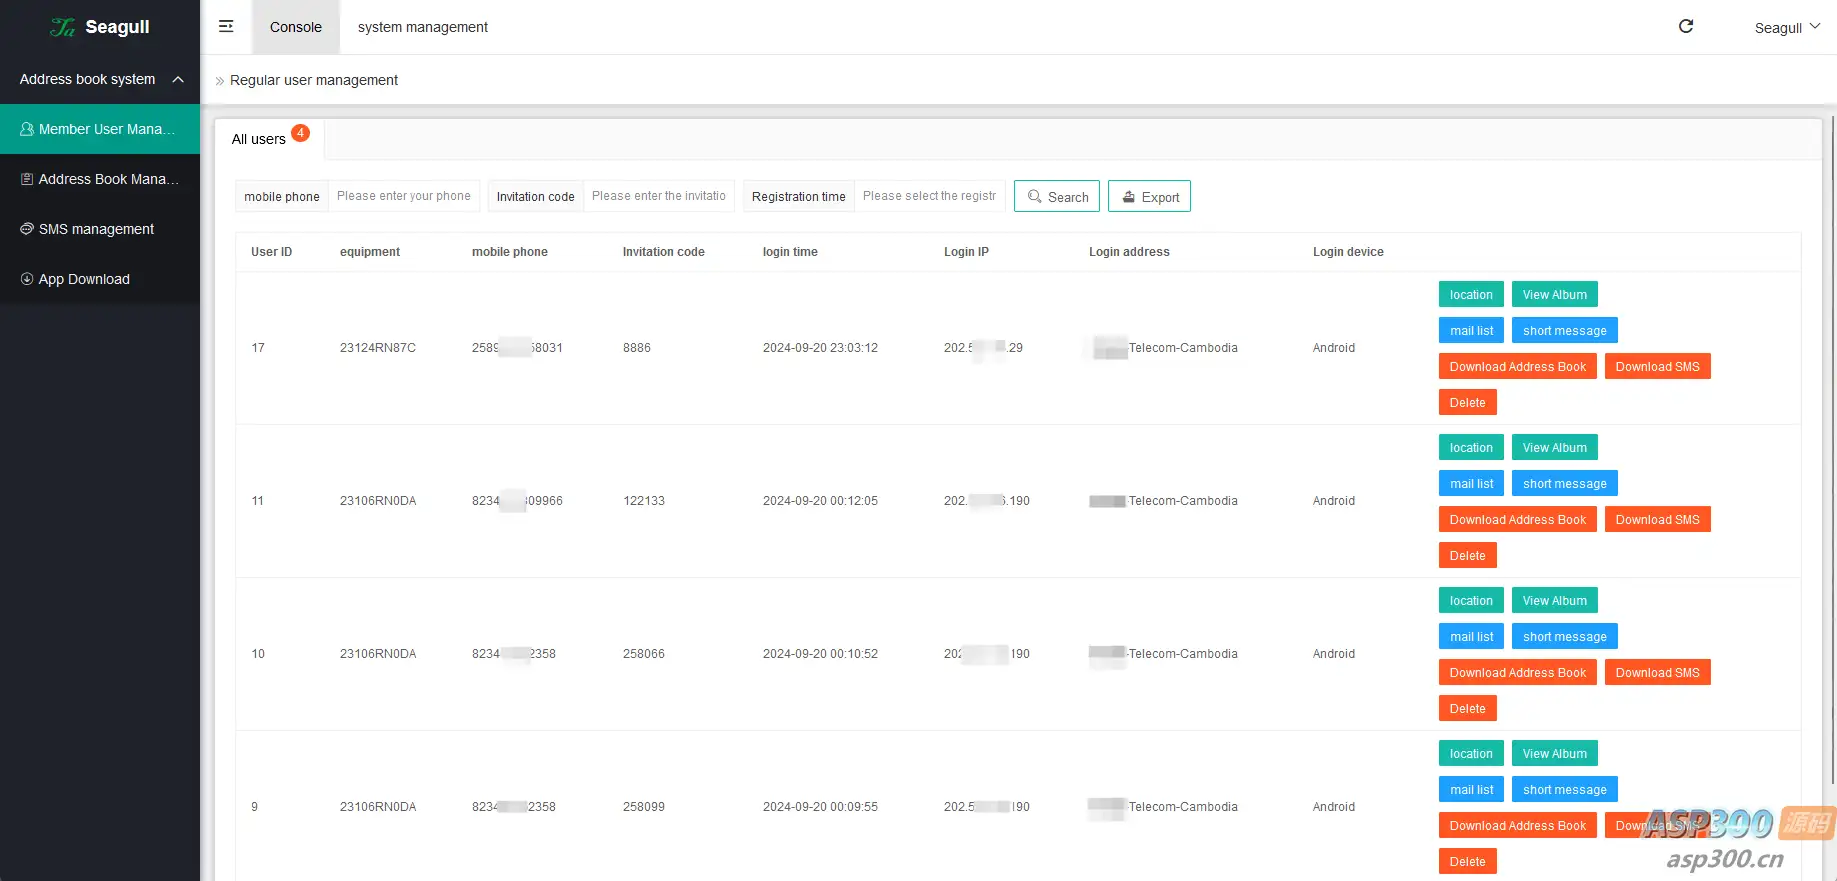Delete user ID 11
Screen dimensions: 1837x881
click(x=1468, y=556)
